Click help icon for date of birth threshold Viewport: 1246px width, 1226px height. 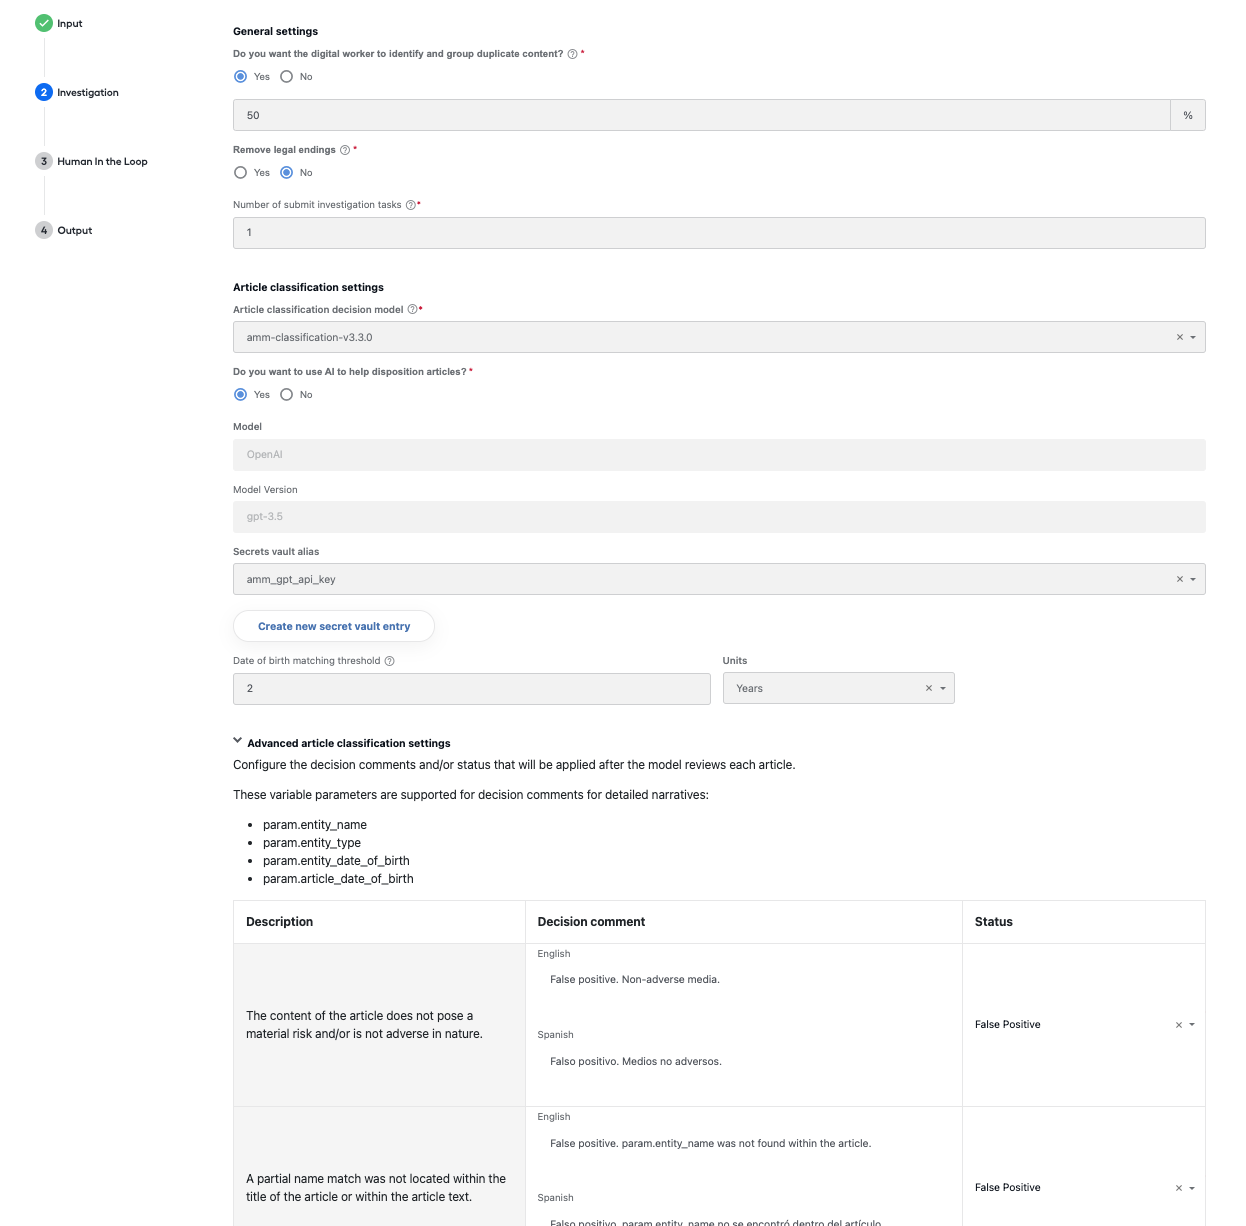click(389, 661)
